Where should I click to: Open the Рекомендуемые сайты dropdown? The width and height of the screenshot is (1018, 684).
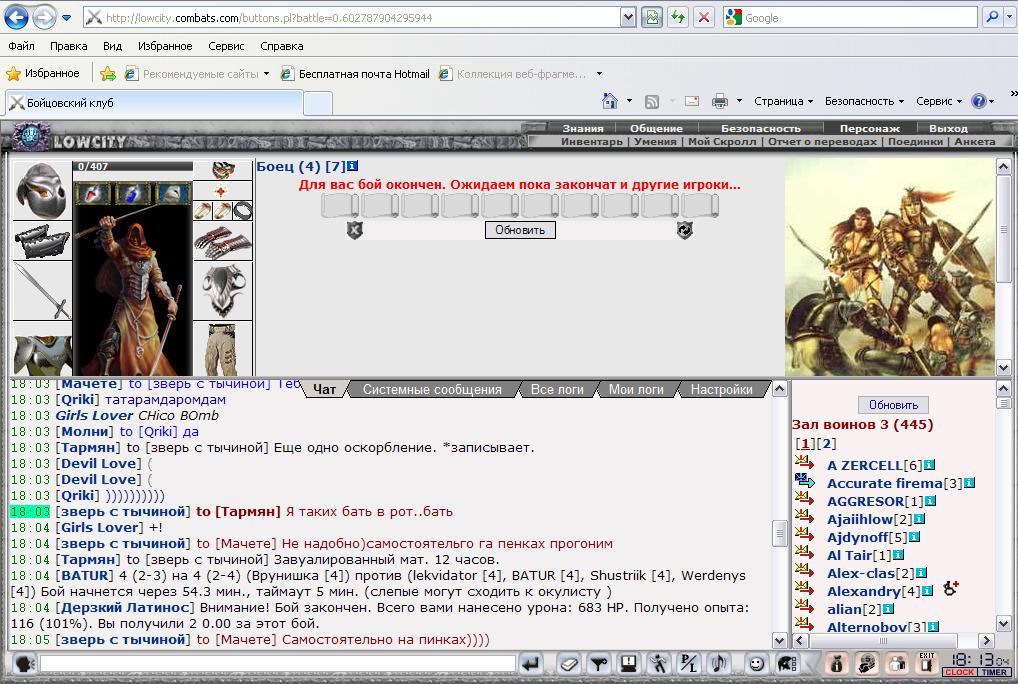pos(266,74)
